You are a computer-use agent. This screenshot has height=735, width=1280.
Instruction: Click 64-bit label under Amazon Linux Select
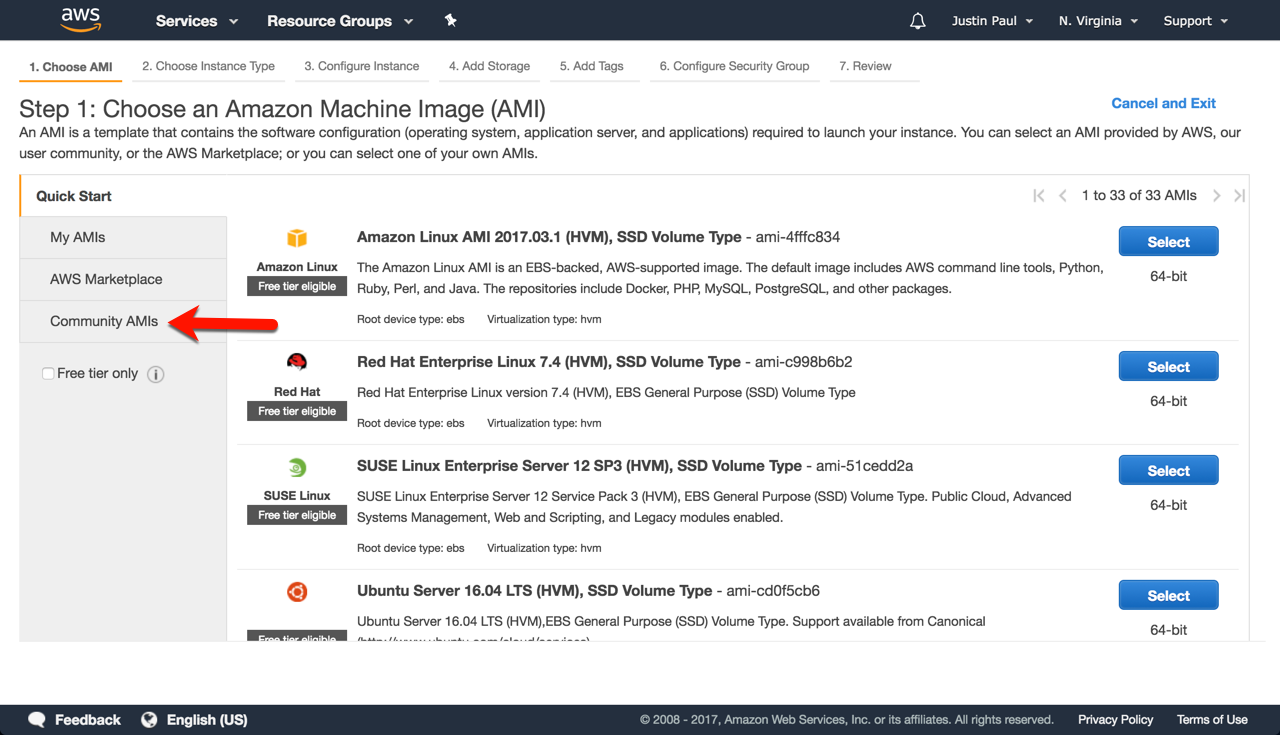pos(1168,276)
